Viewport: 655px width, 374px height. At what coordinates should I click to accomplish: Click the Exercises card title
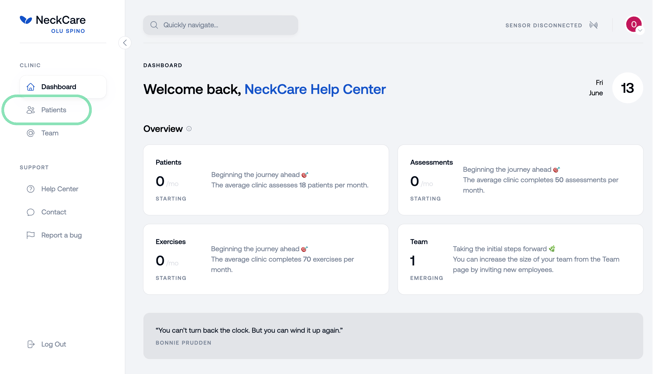point(170,242)
